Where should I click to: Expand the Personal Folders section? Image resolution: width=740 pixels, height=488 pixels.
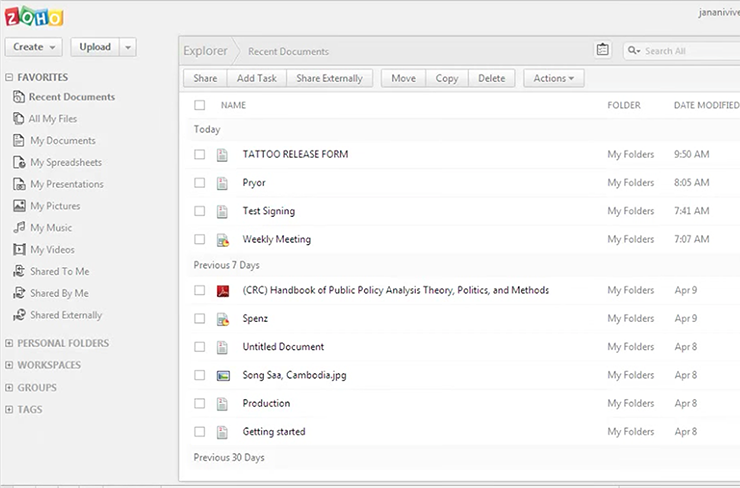tap(10, 343)
